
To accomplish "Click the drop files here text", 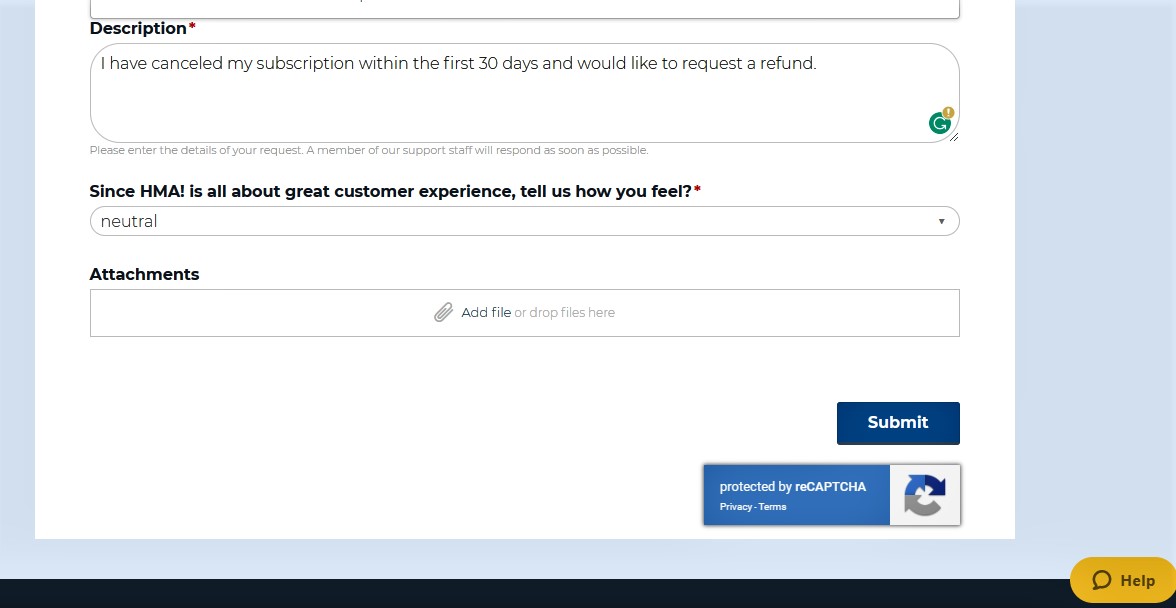I will point(564,313).
